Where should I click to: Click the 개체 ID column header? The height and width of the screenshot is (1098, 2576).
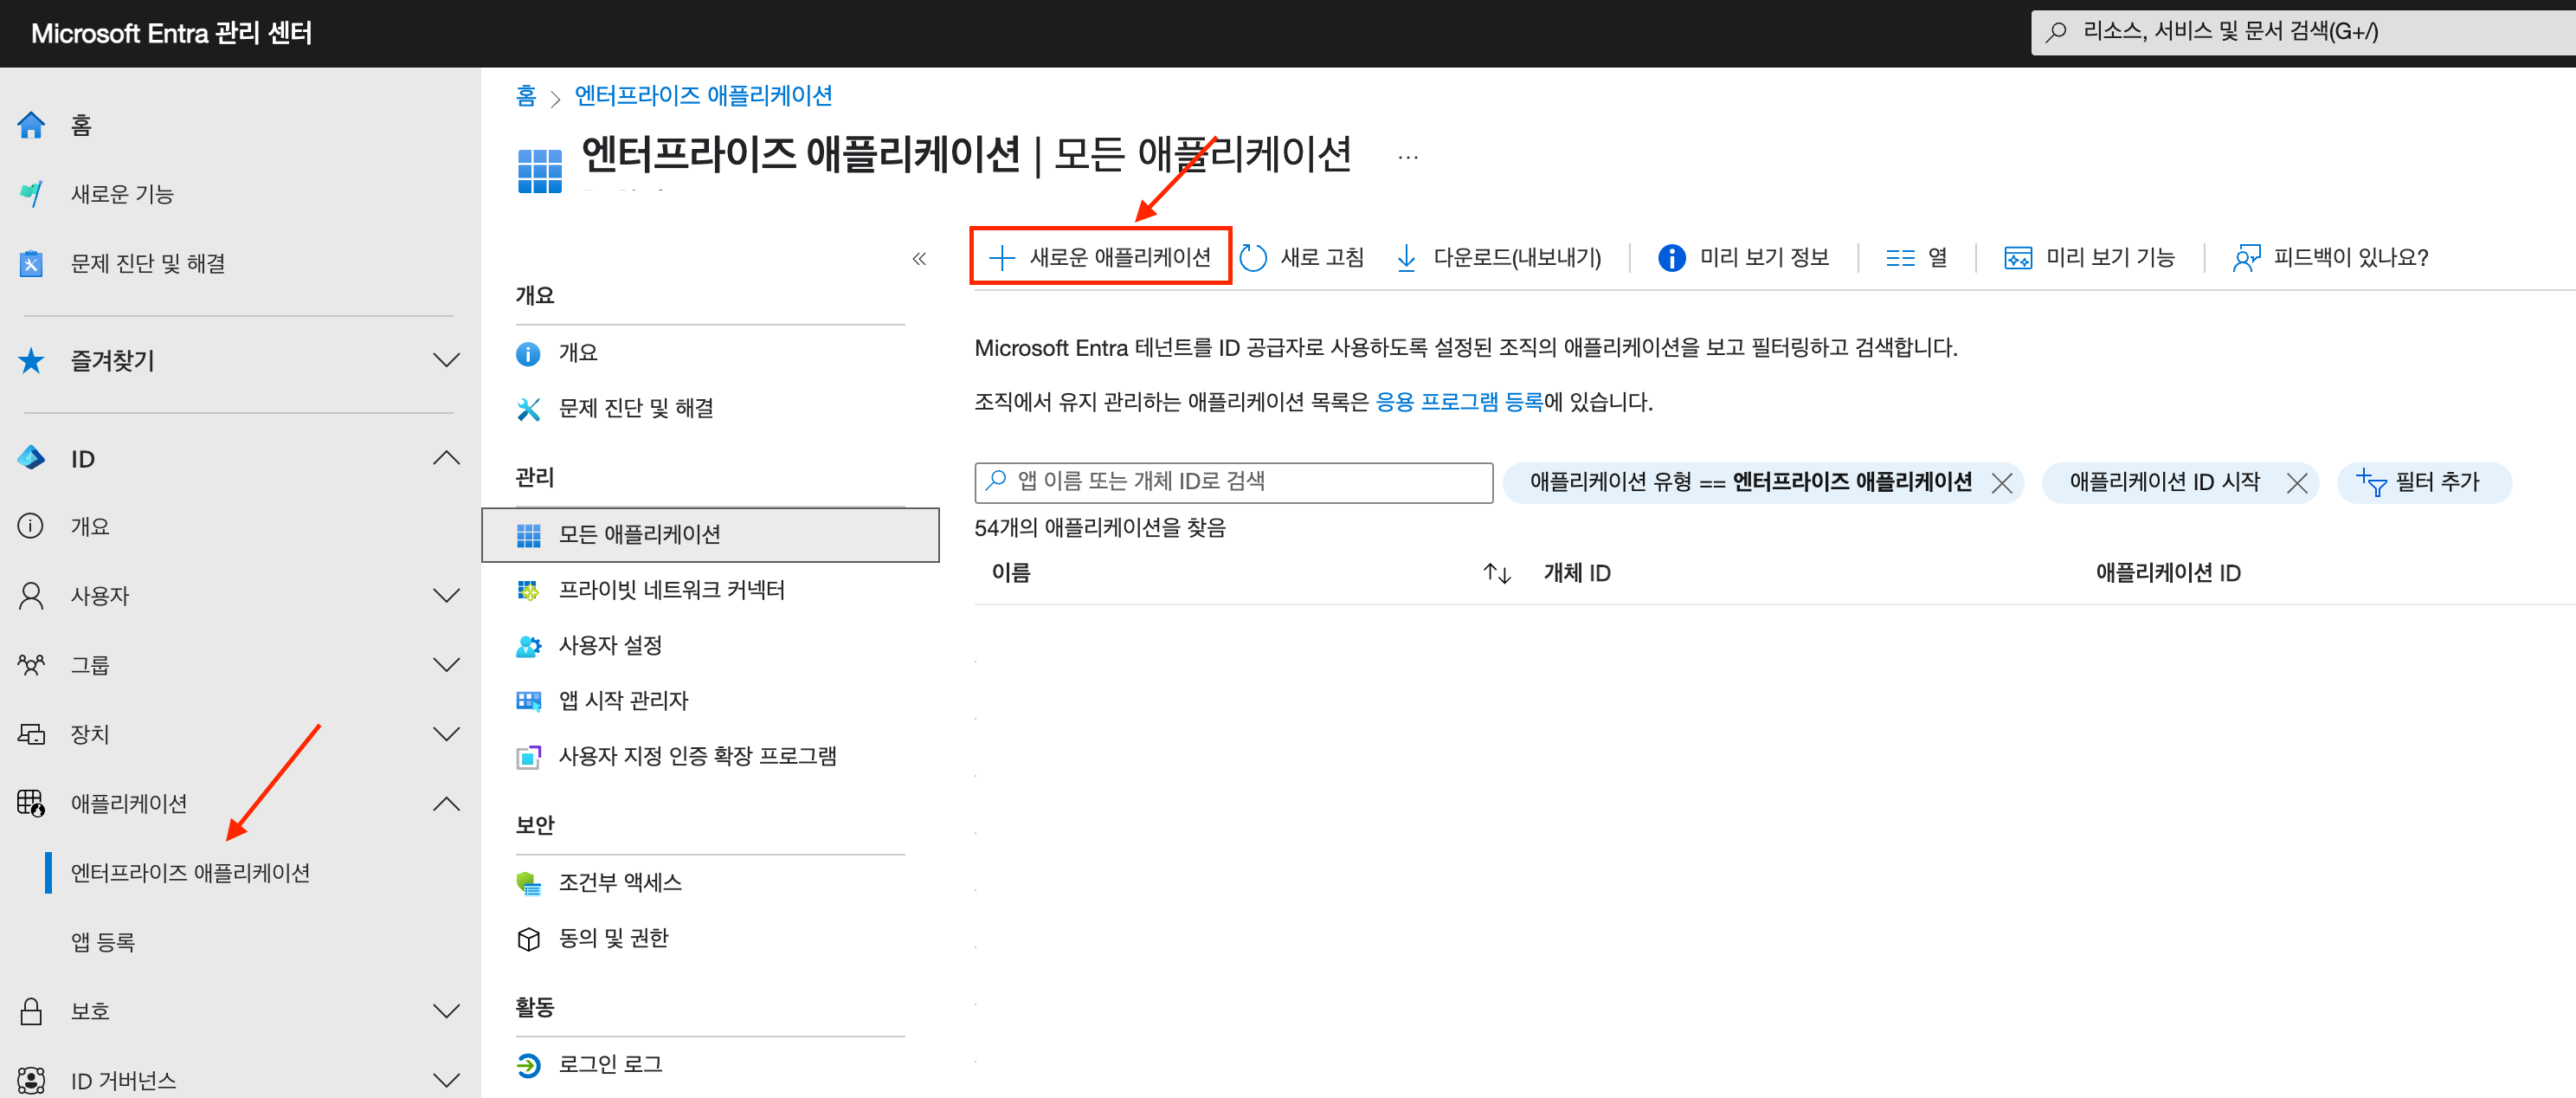point(1577,573)
